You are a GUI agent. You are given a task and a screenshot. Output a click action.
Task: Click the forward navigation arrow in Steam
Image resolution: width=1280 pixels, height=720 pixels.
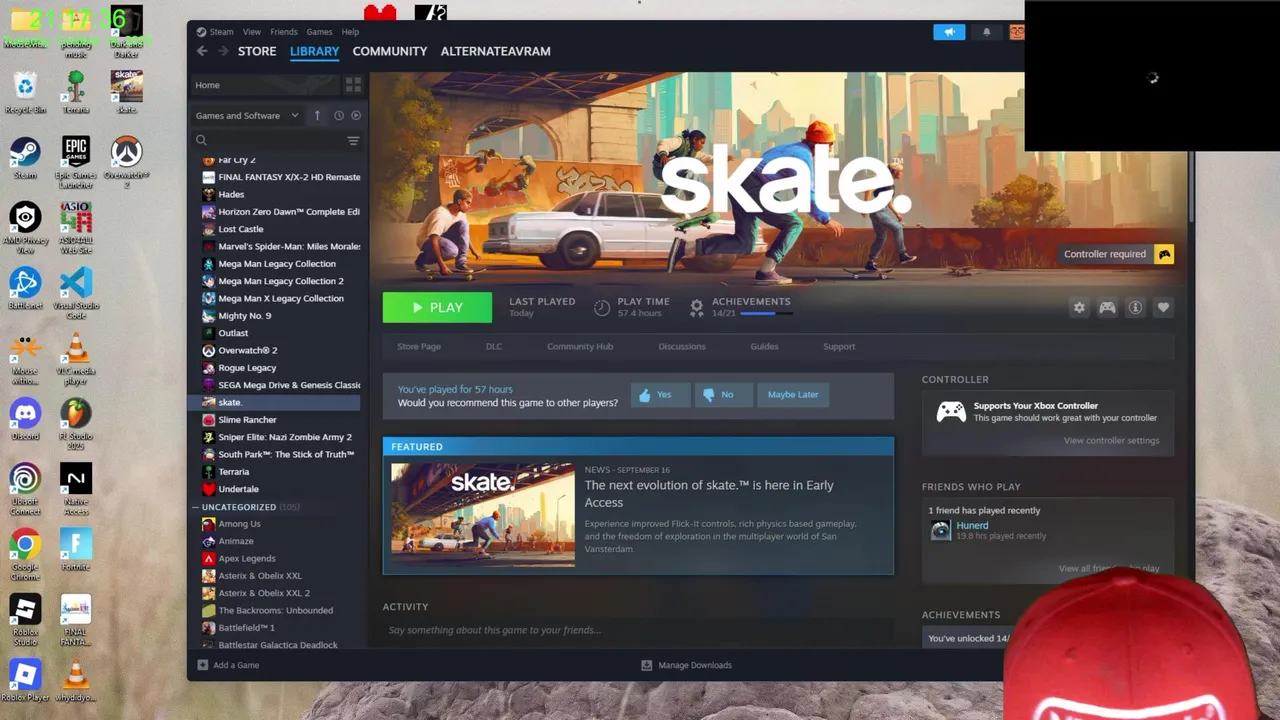[x=223, y=51]
